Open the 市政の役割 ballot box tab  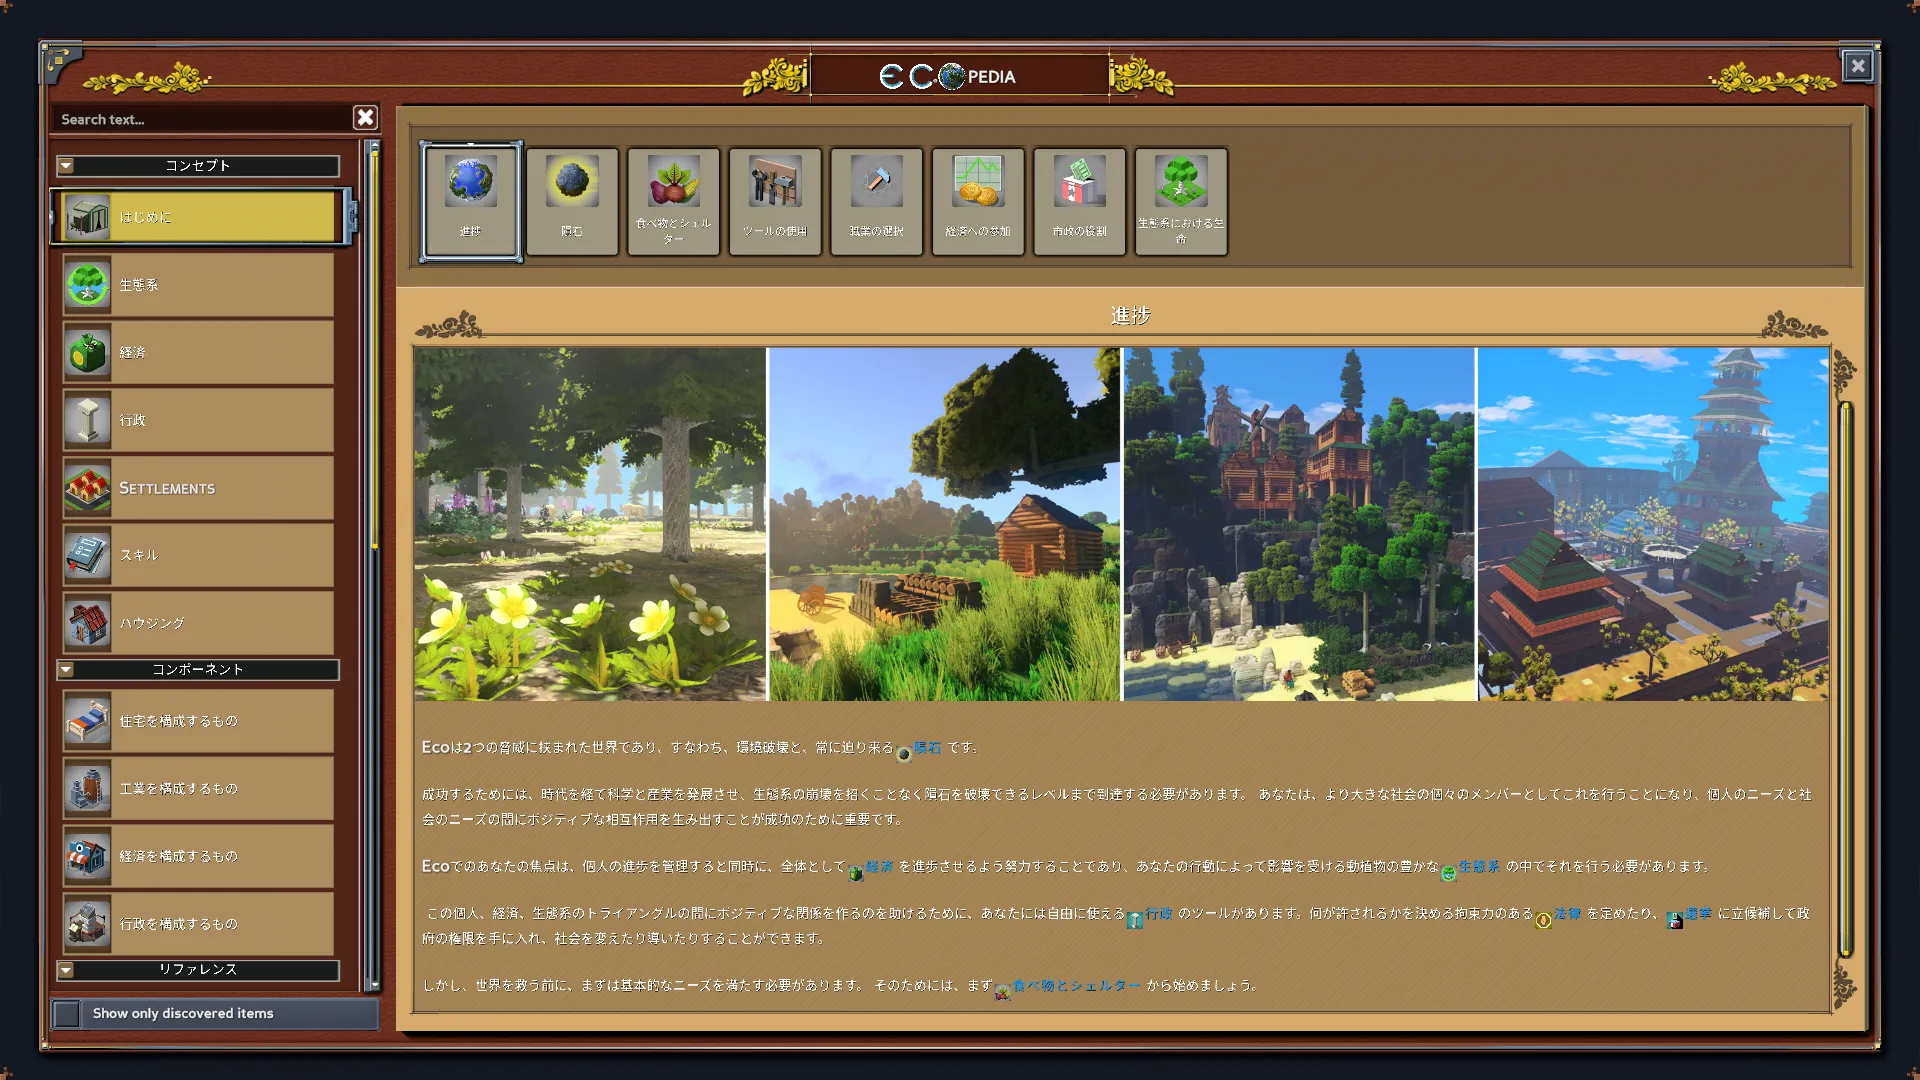[x=1079, y=201]
